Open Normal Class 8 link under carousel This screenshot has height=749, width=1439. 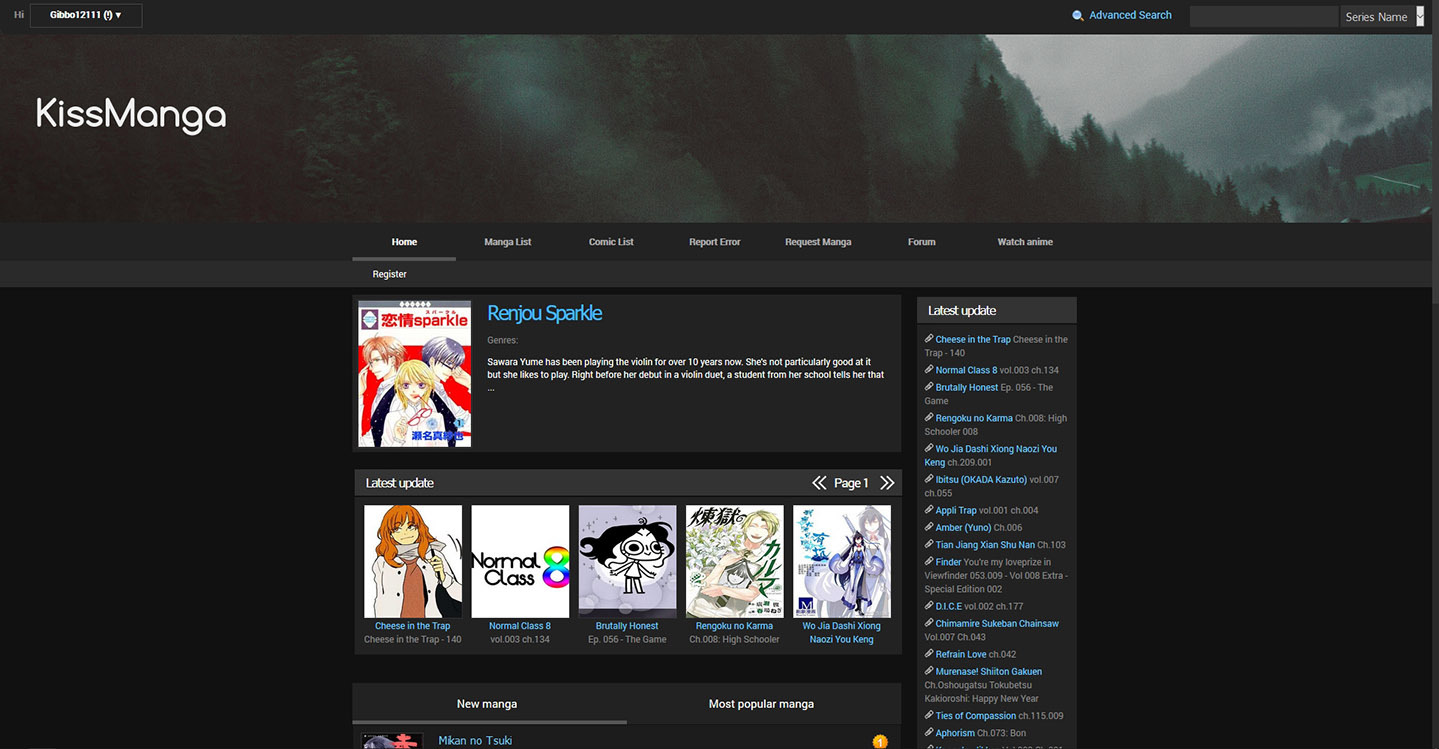pyautogui.click(x=520, y=626)
